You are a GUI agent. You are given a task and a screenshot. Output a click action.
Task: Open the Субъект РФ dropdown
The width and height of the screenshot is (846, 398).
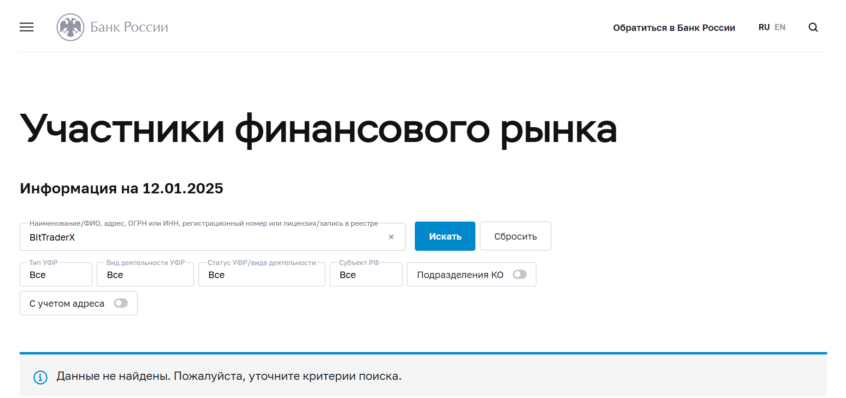(366, 275)
